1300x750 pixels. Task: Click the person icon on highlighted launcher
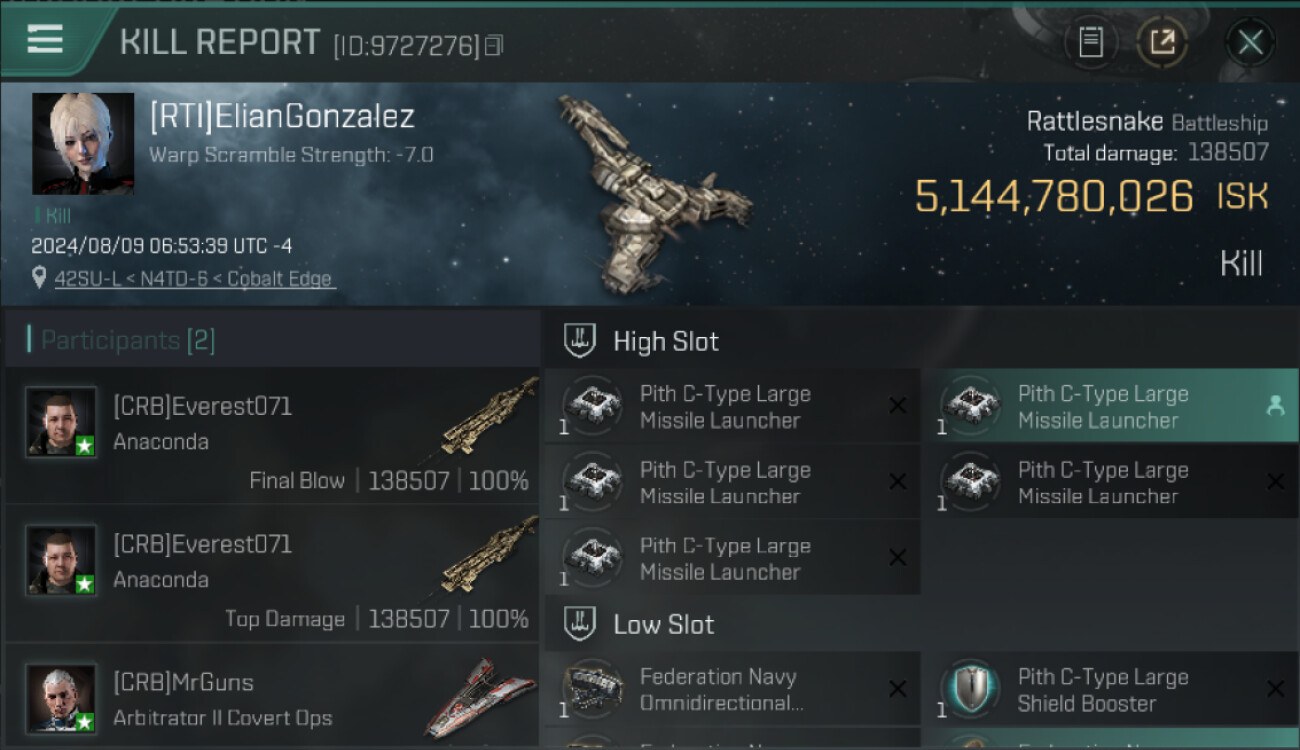click(x=1275, y=406)
